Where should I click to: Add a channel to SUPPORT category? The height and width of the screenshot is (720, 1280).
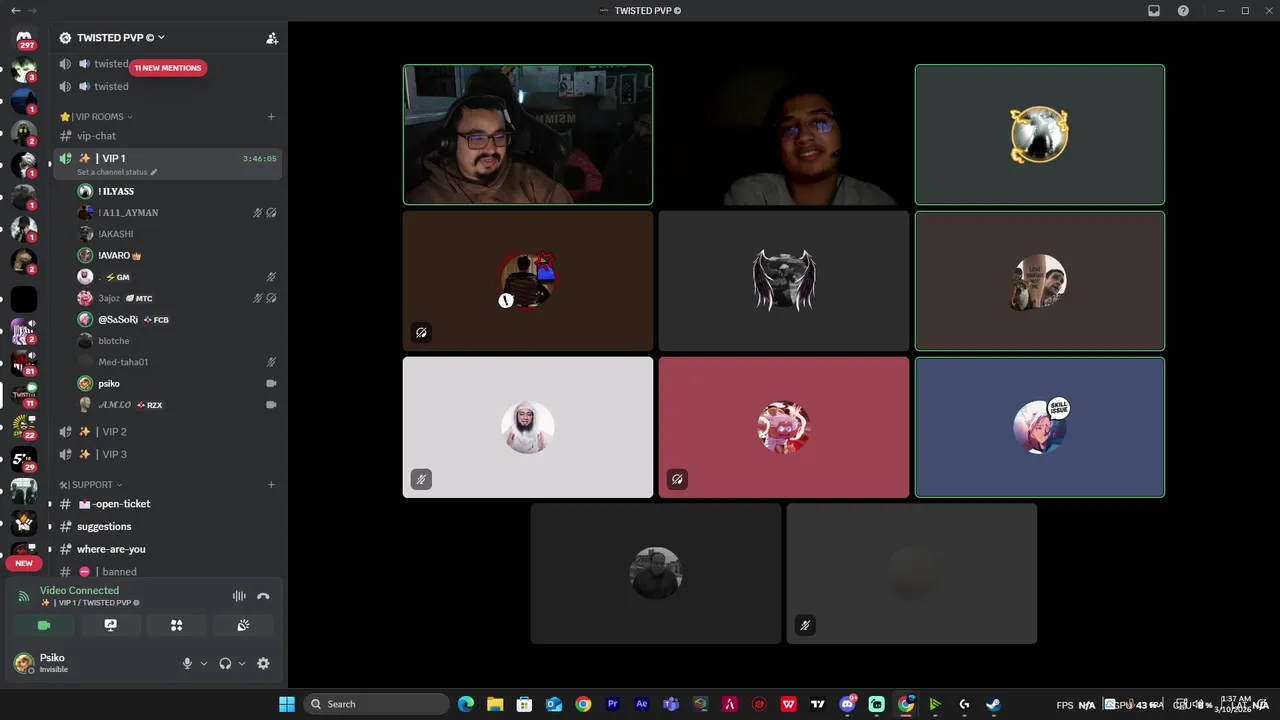271,485
